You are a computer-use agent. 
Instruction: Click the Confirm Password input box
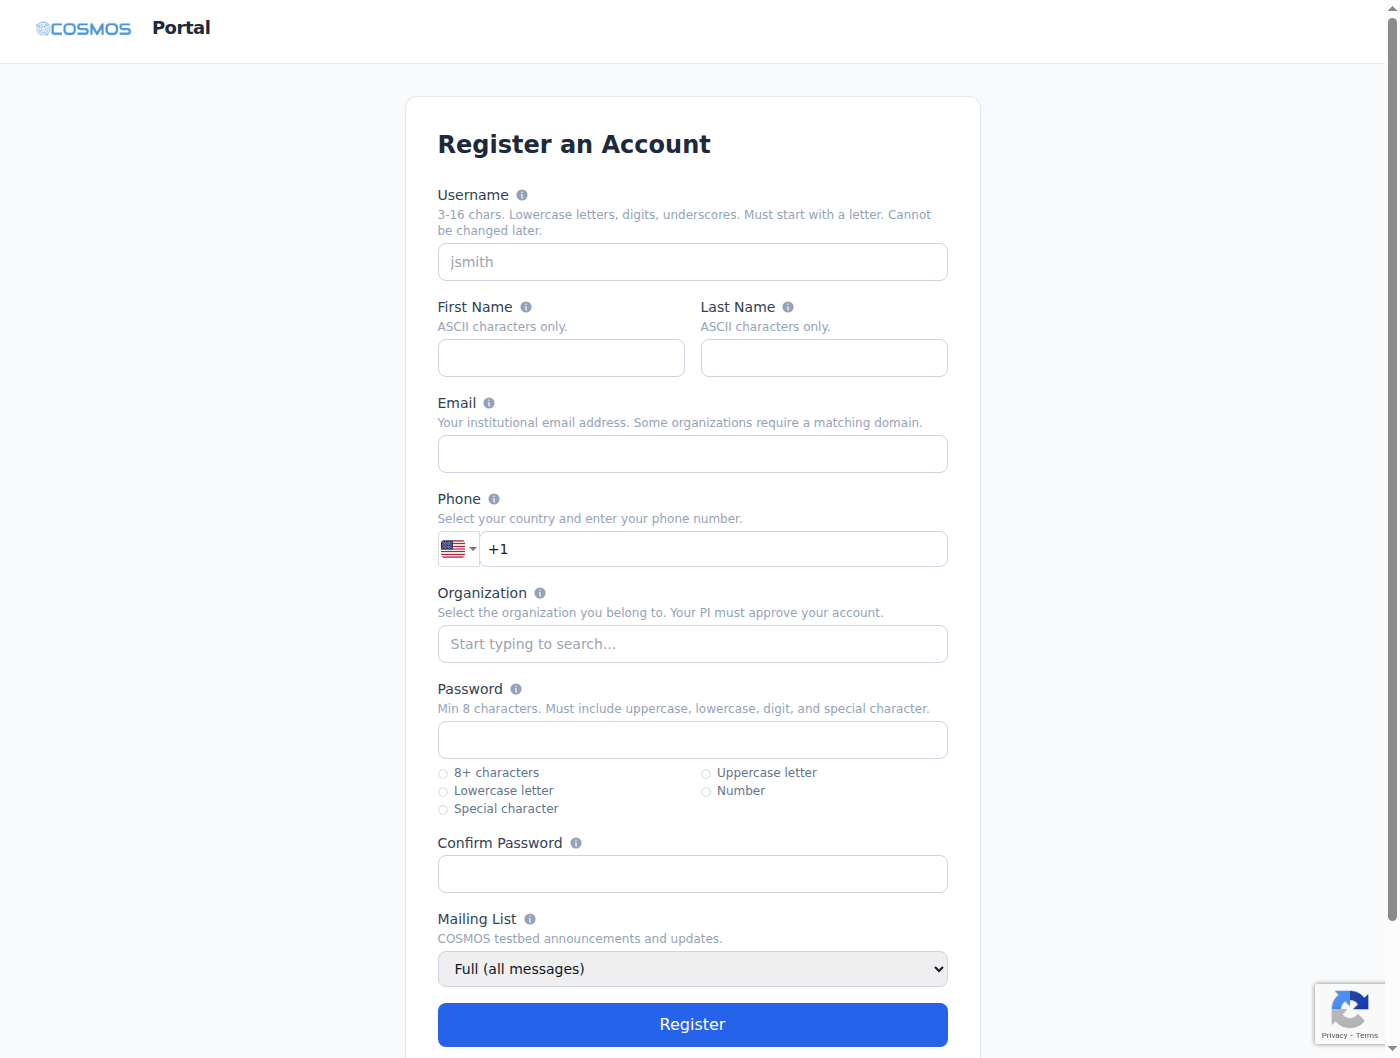692,874
